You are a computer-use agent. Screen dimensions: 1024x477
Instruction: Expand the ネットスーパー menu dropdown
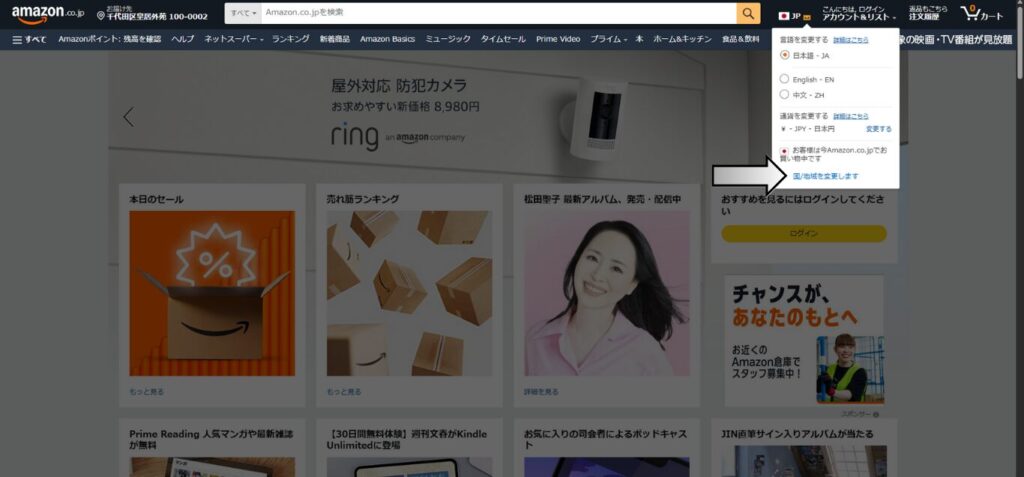[x=234, y=39]
